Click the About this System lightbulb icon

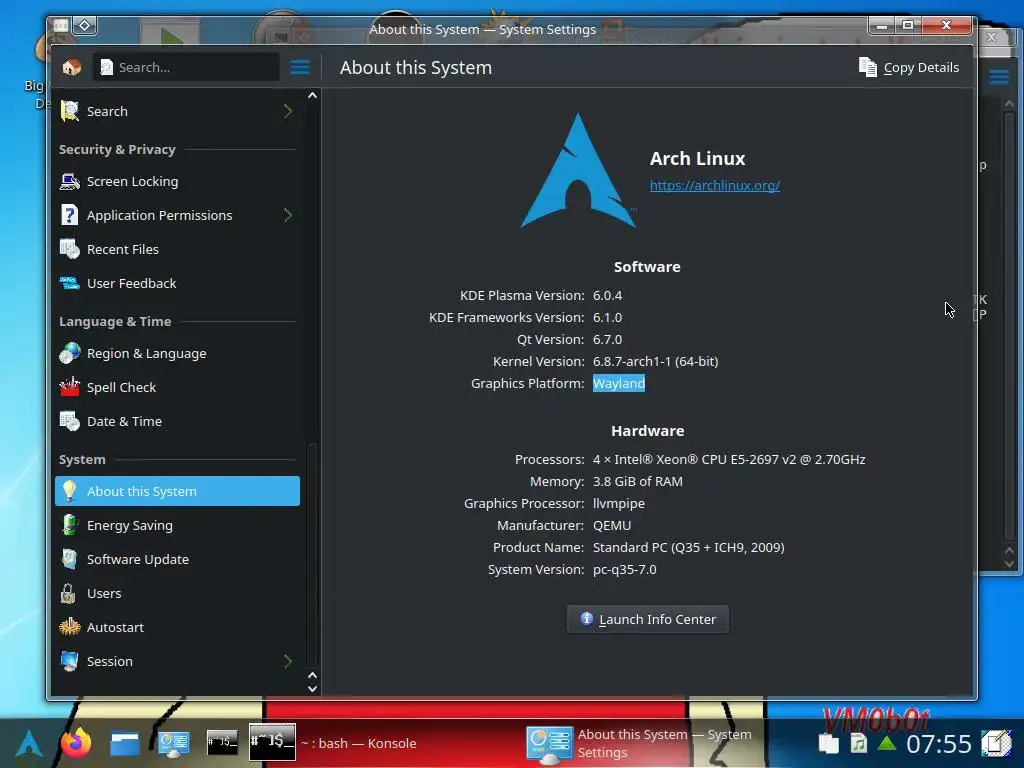pos(69,491)
